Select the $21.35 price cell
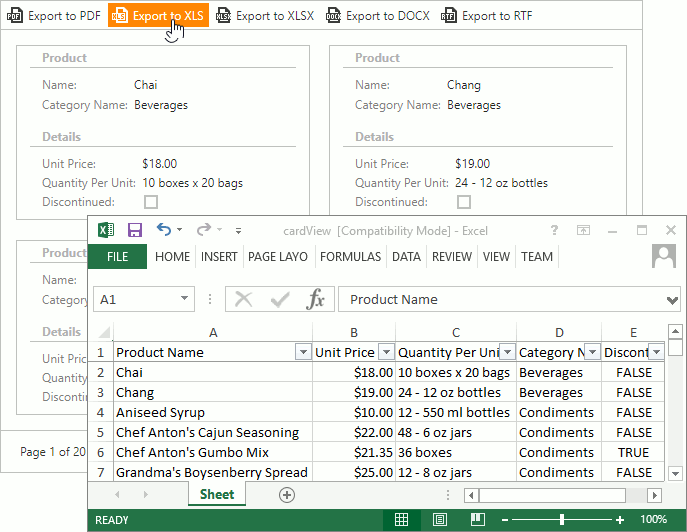Image resolution: width=687 pixels, height=532 pixels. click(354, 452)
